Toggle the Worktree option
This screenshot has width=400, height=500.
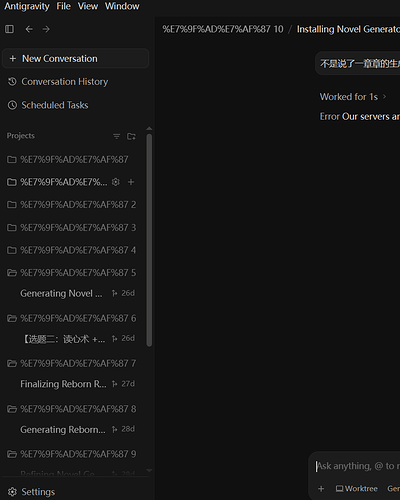coord(356,489)
